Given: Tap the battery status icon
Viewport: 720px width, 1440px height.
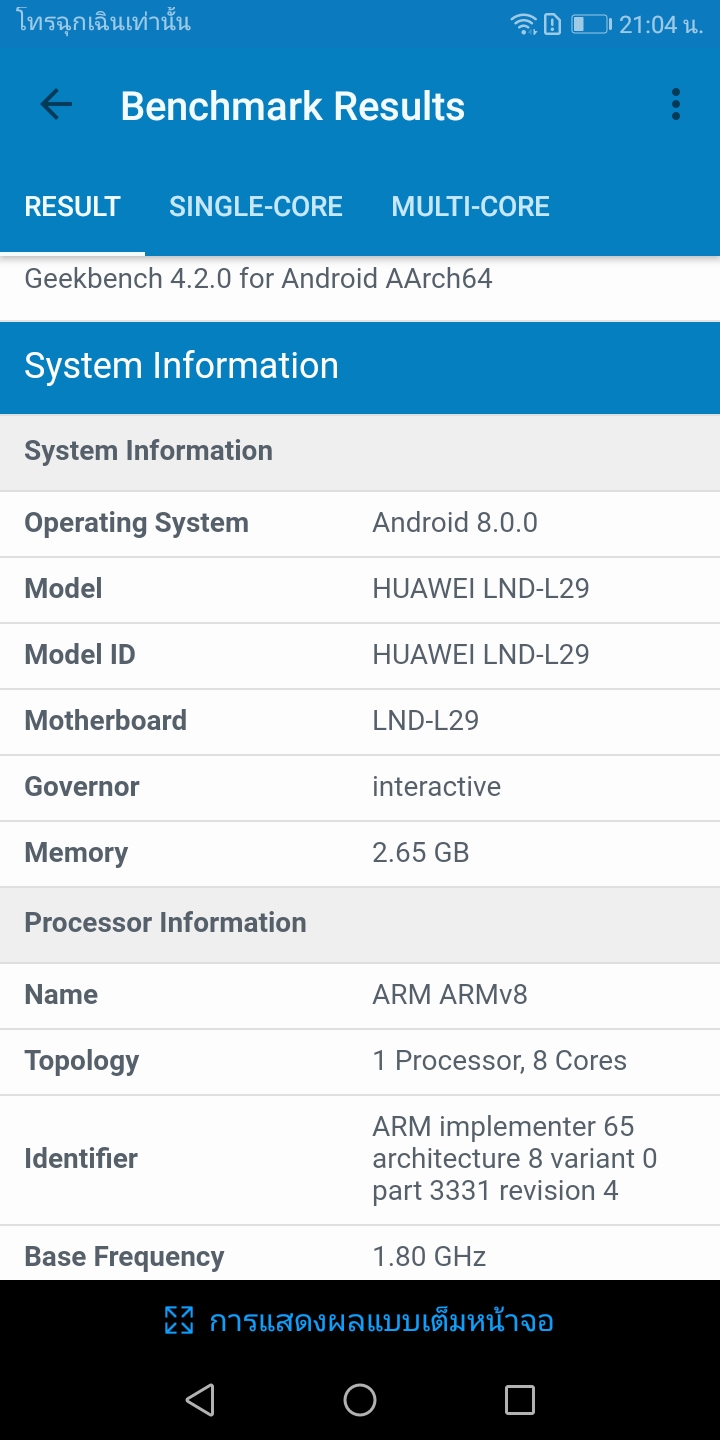Looking at the screenshot, I should (x=590, y=24).
